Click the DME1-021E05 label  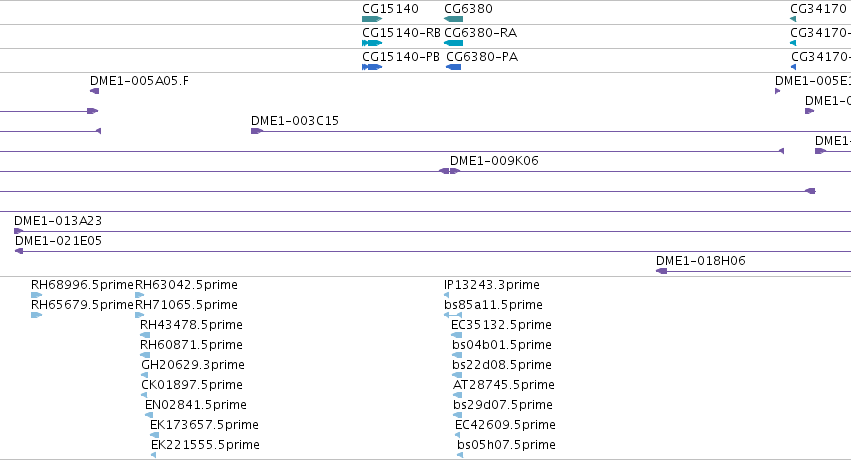[x=59, y=241]
